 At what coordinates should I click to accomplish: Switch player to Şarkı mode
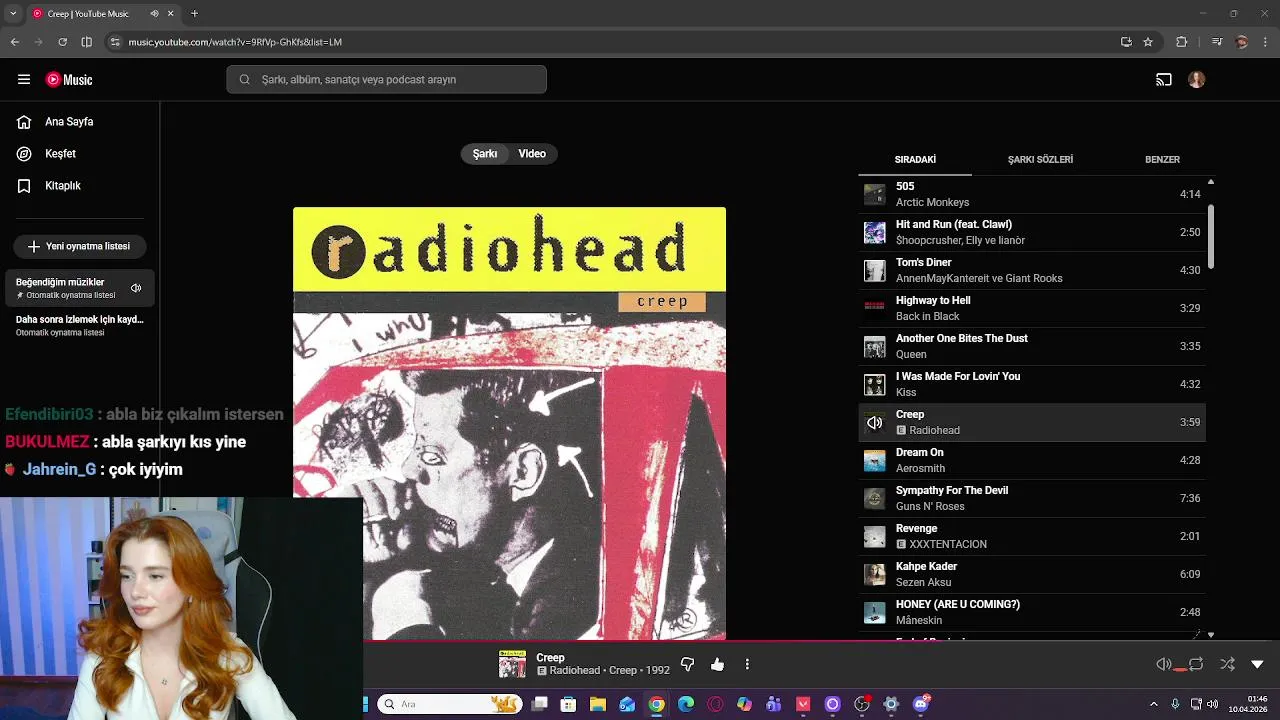pos(485,154)
